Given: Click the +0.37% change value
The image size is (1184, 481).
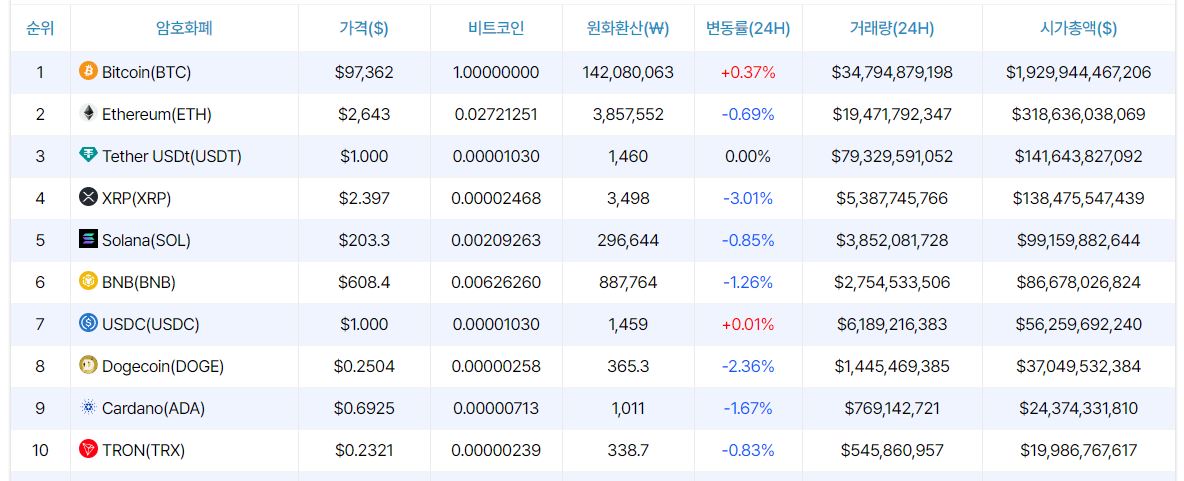Looking at the screenshot, I should pyautogui.click(x=748, y=72).
